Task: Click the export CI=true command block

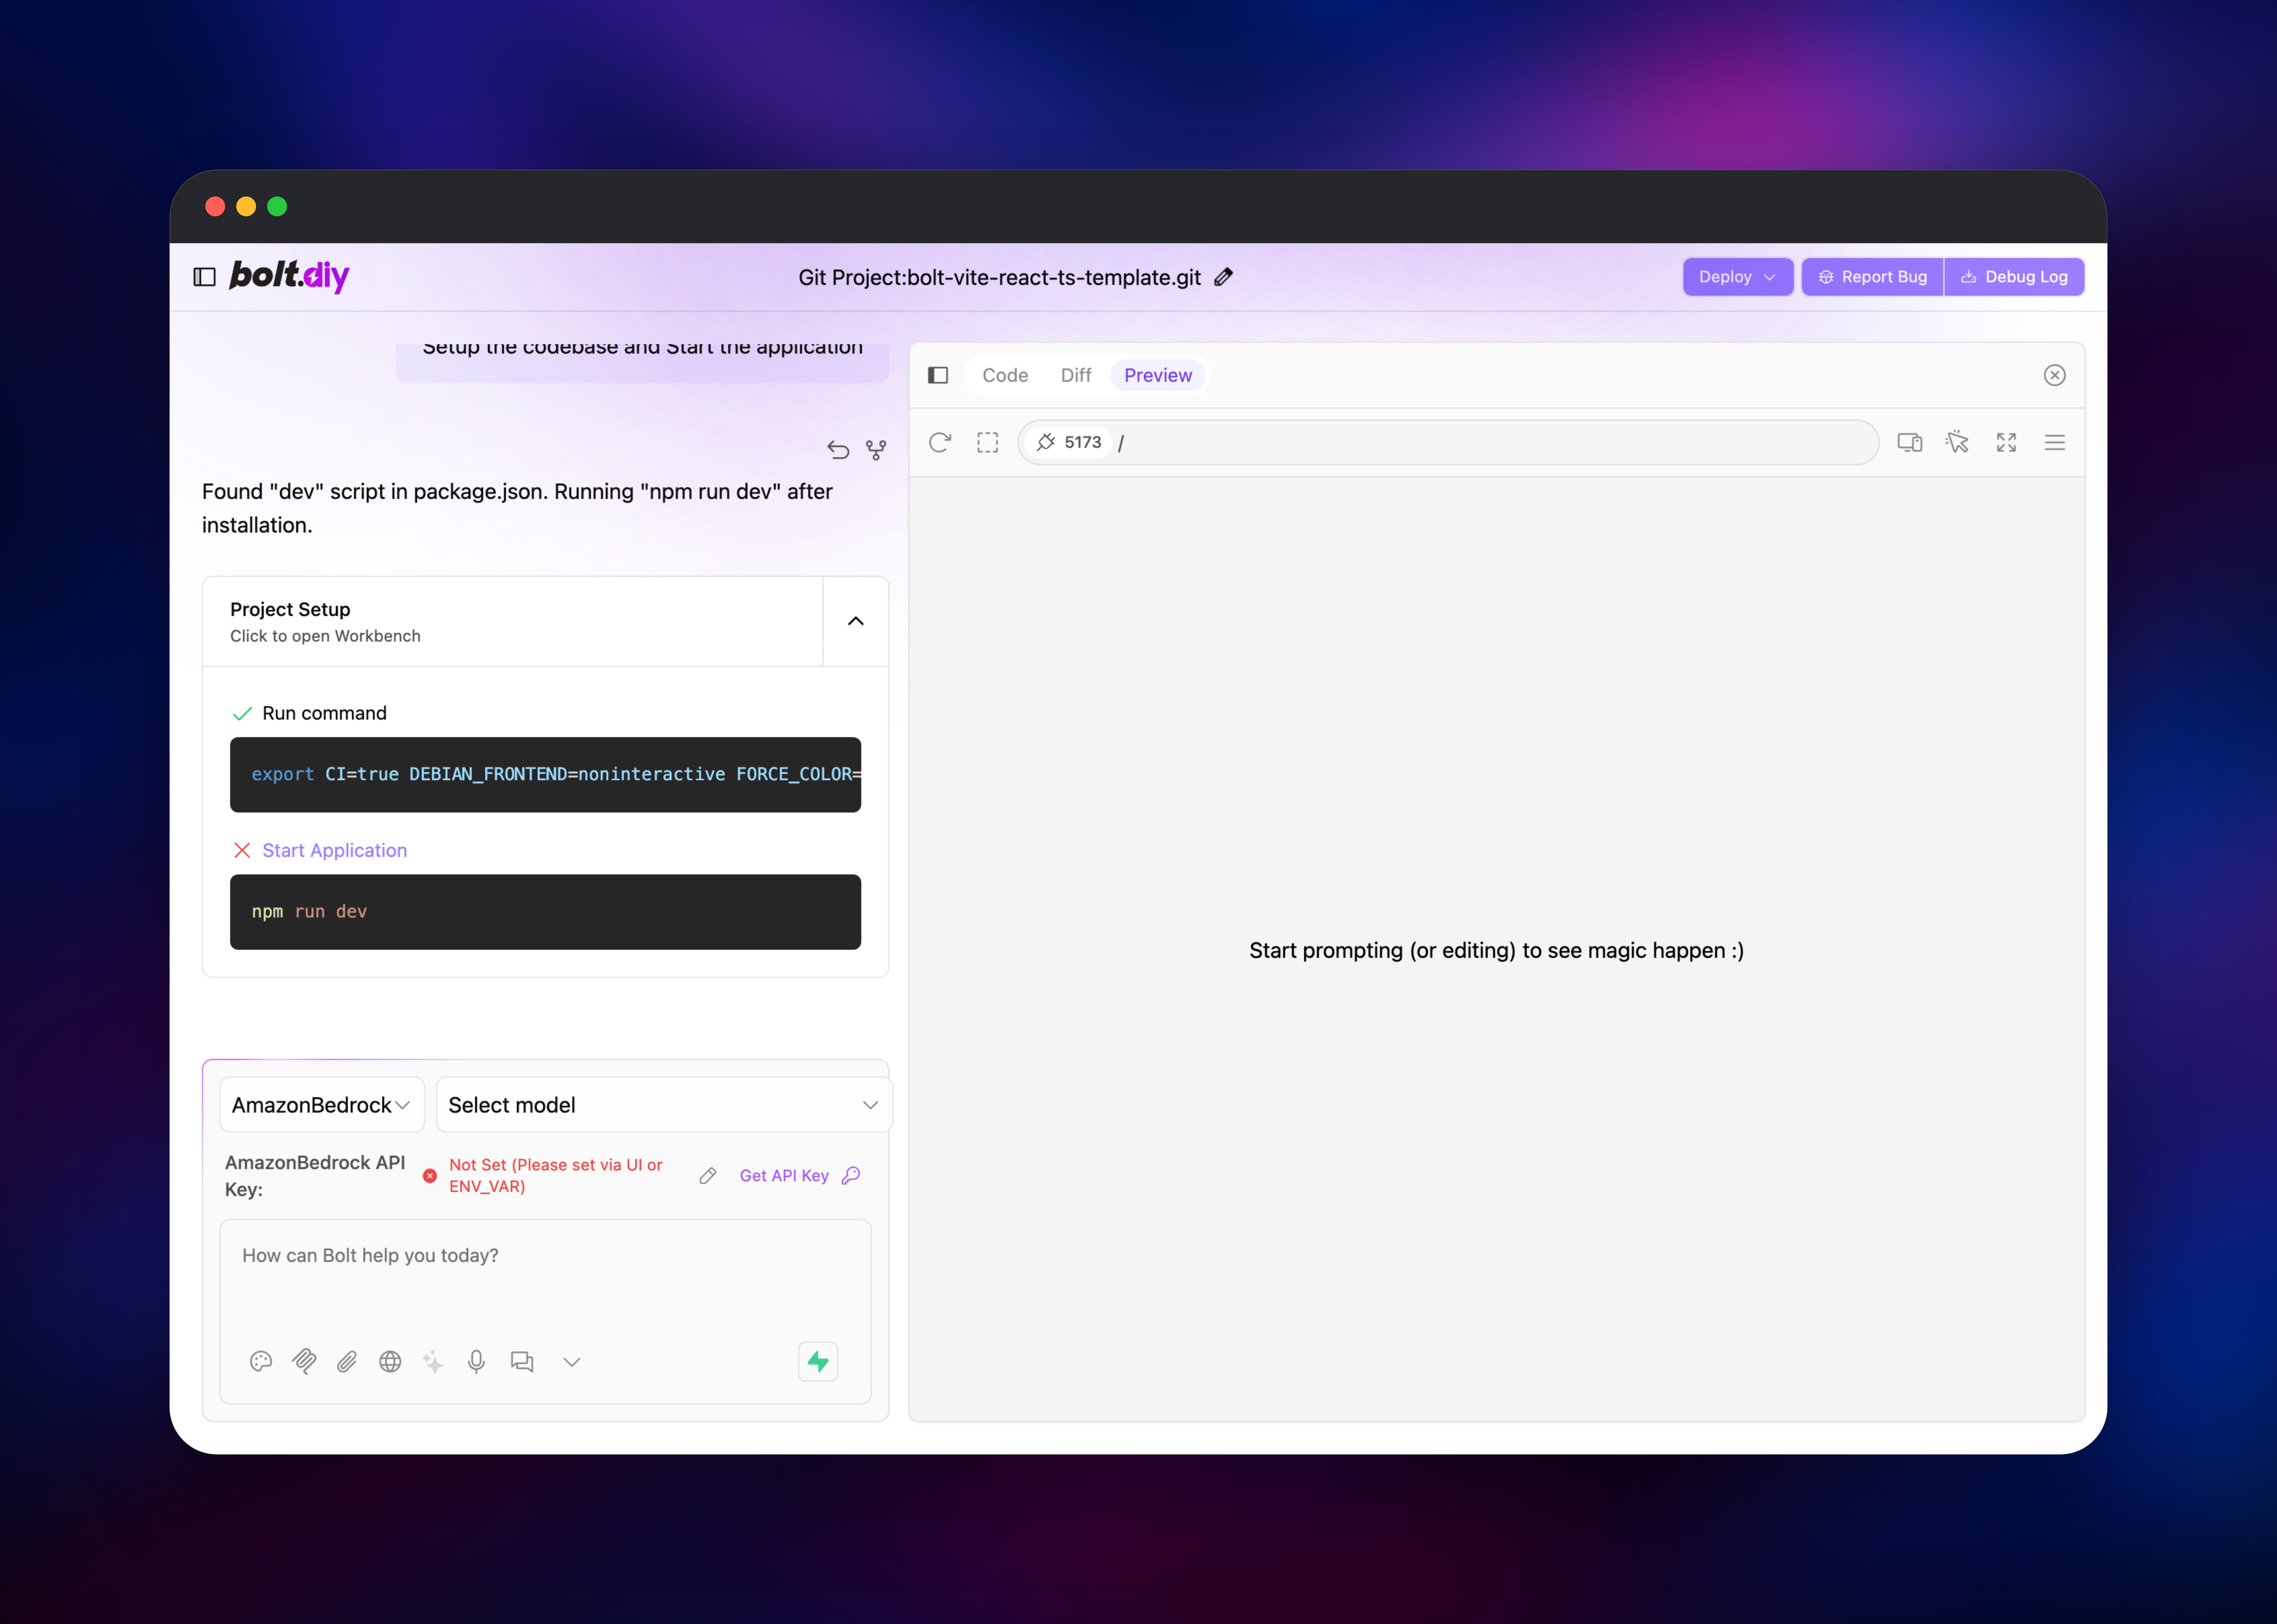Action: pyautogui.click(x=545, y=775)
